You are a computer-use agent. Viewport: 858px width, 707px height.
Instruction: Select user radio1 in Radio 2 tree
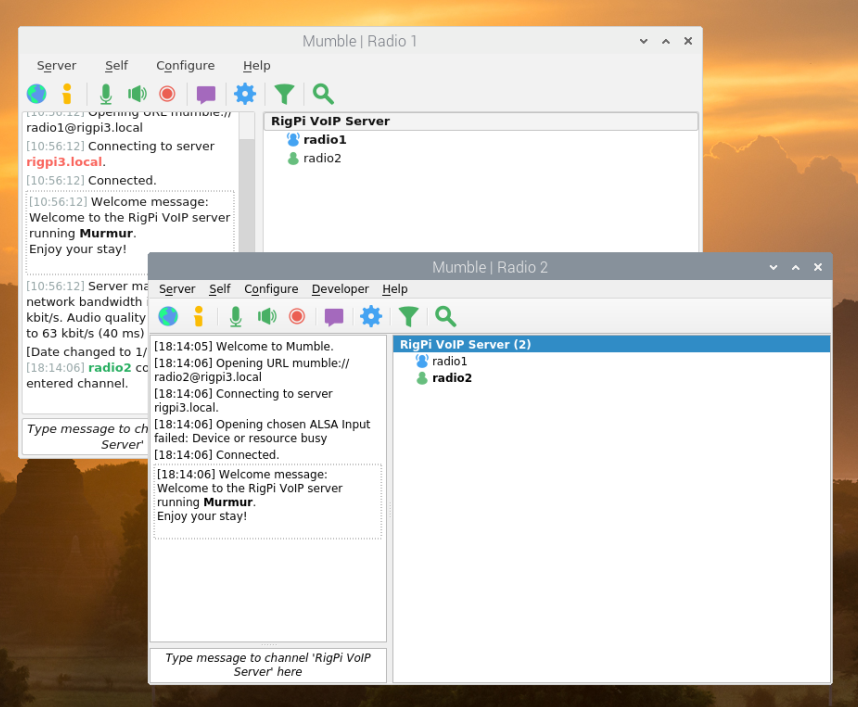449,361
